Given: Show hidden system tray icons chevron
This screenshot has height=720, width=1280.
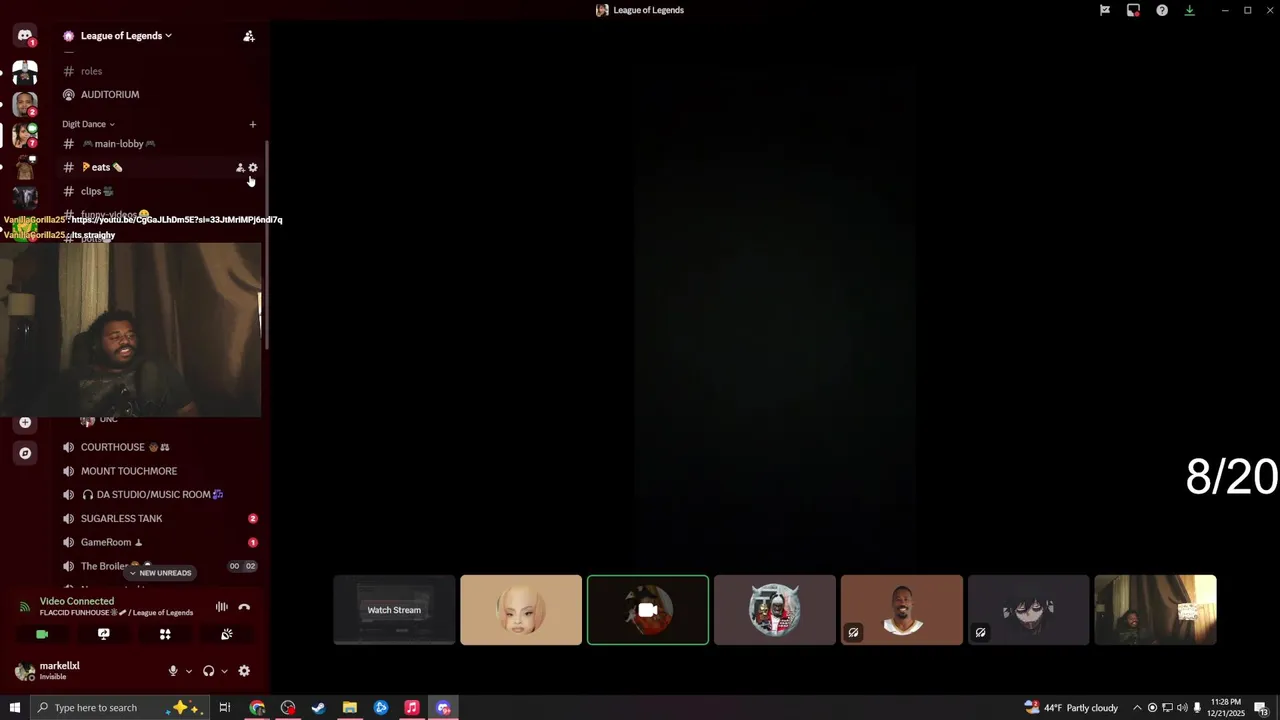Looking at the screenshot, I should coord(1137,708).
